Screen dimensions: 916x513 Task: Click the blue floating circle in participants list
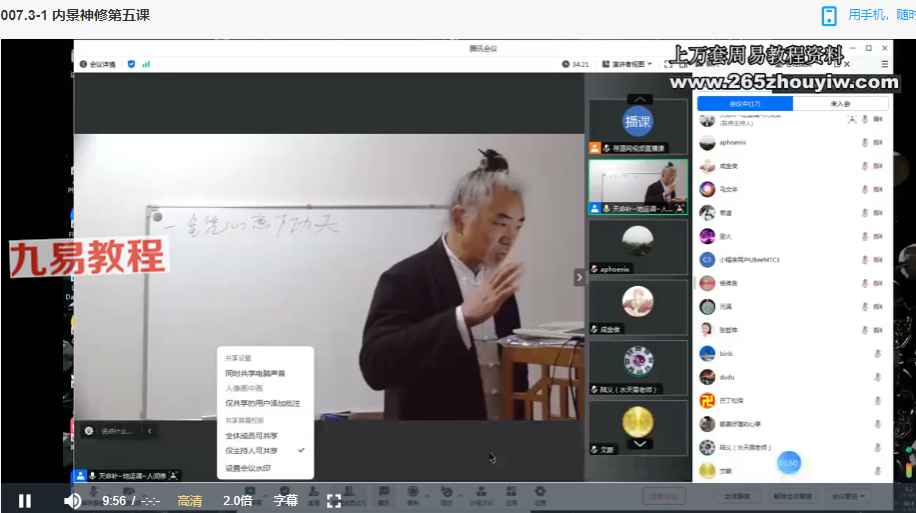(x=789, y=463)
